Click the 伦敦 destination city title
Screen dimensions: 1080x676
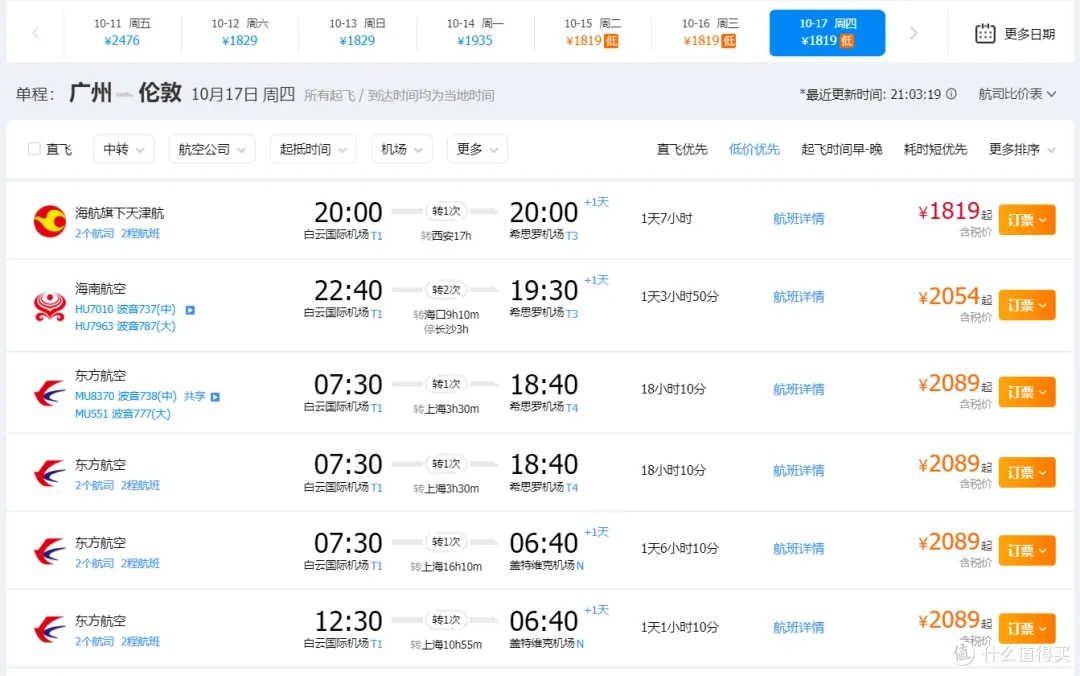(x=160, y=92)
